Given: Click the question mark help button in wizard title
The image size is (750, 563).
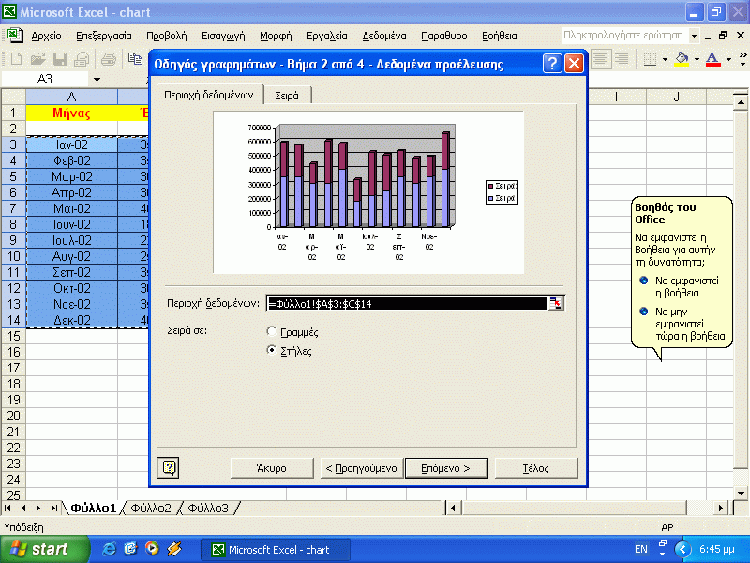Looking at the screenshot, I should click(552, 63).
